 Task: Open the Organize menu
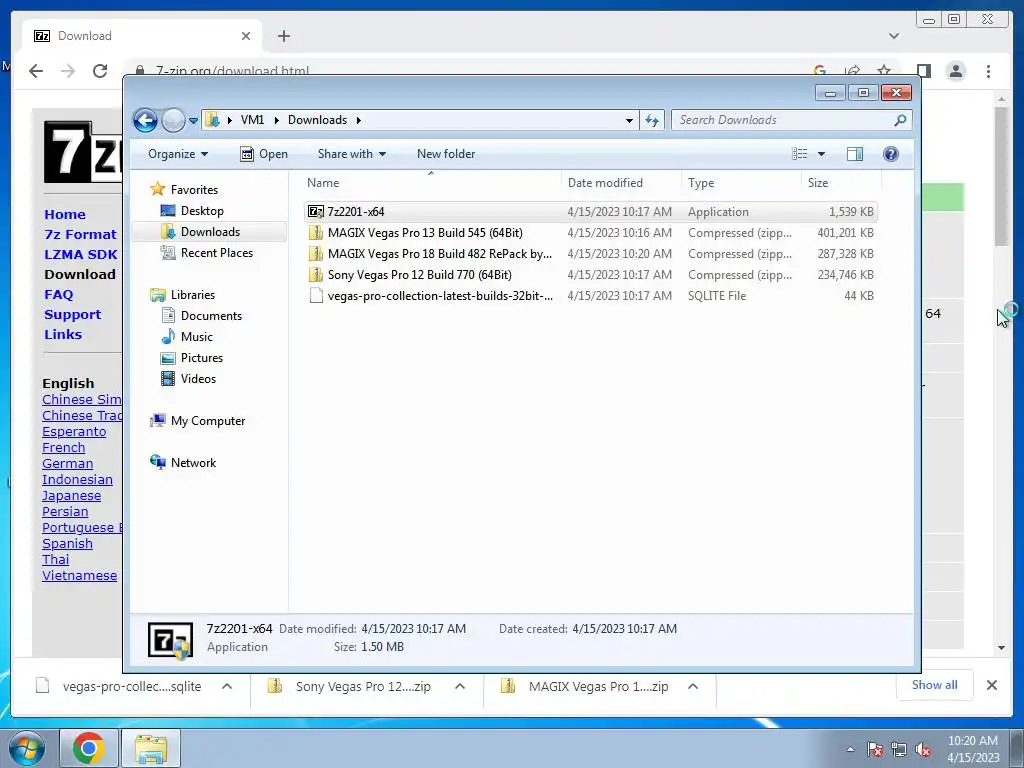178,154
